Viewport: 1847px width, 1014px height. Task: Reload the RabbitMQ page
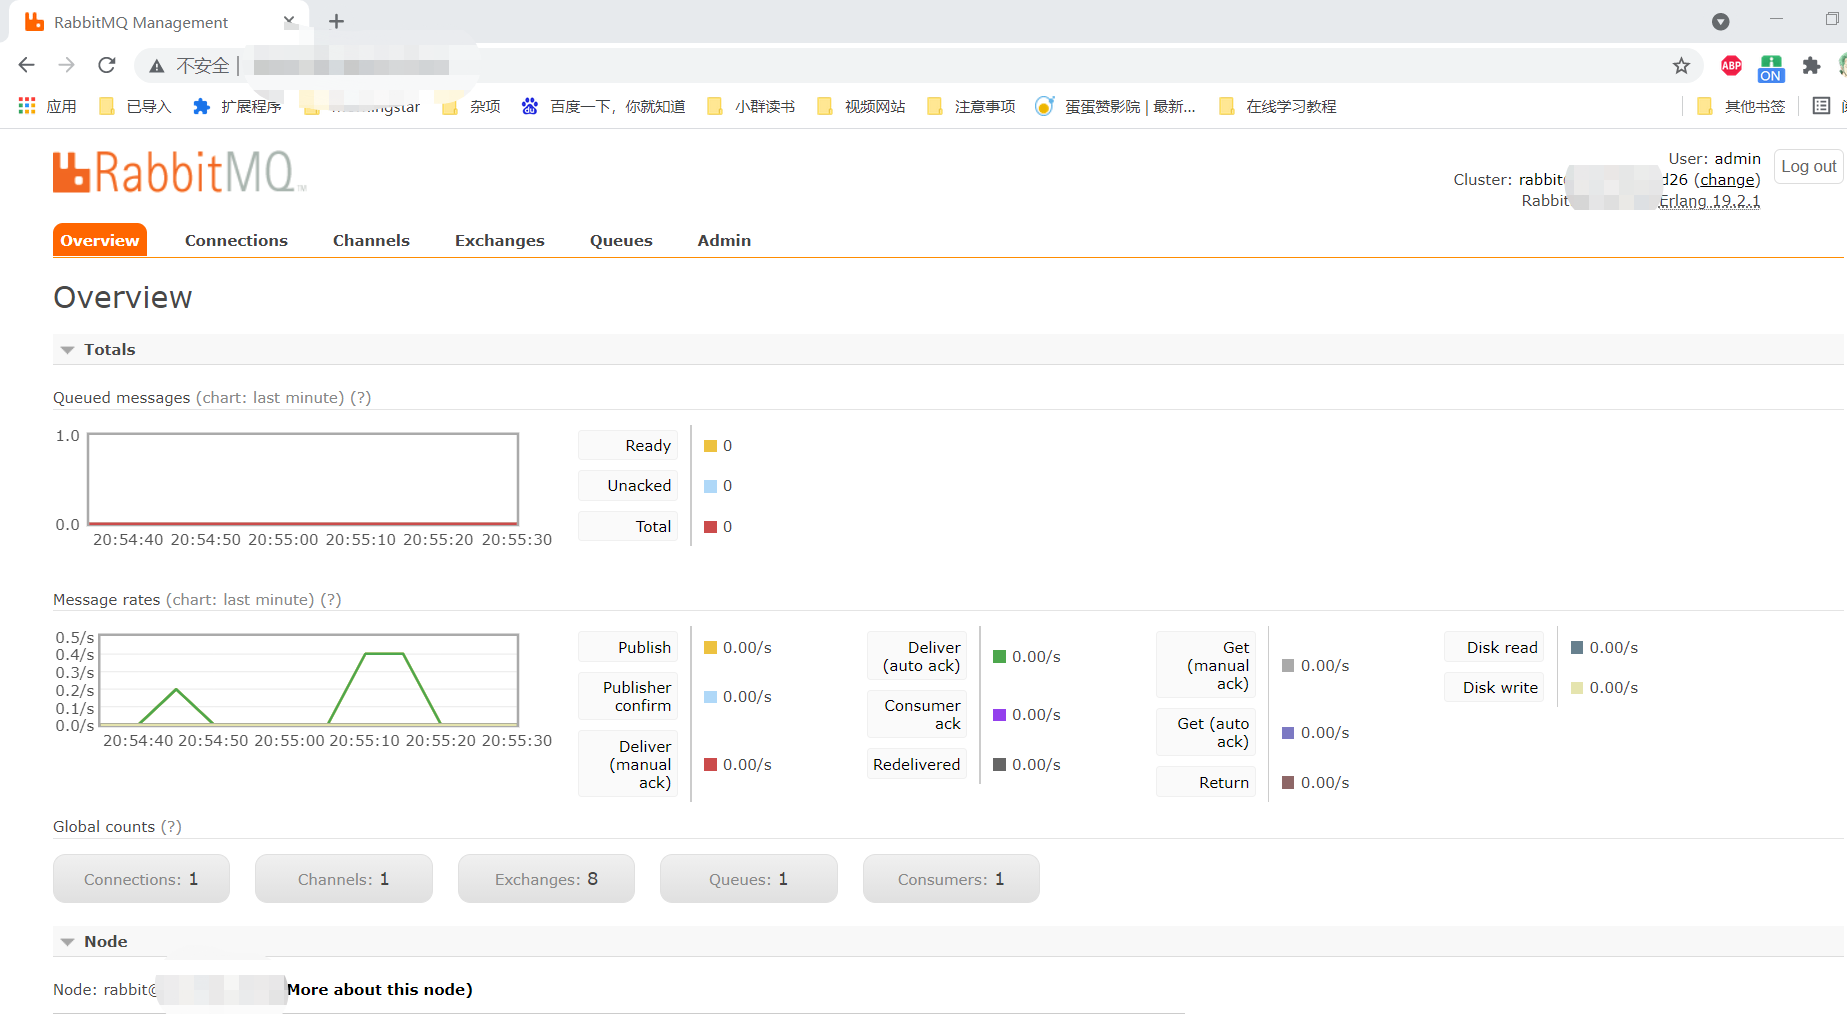(107, 65)
